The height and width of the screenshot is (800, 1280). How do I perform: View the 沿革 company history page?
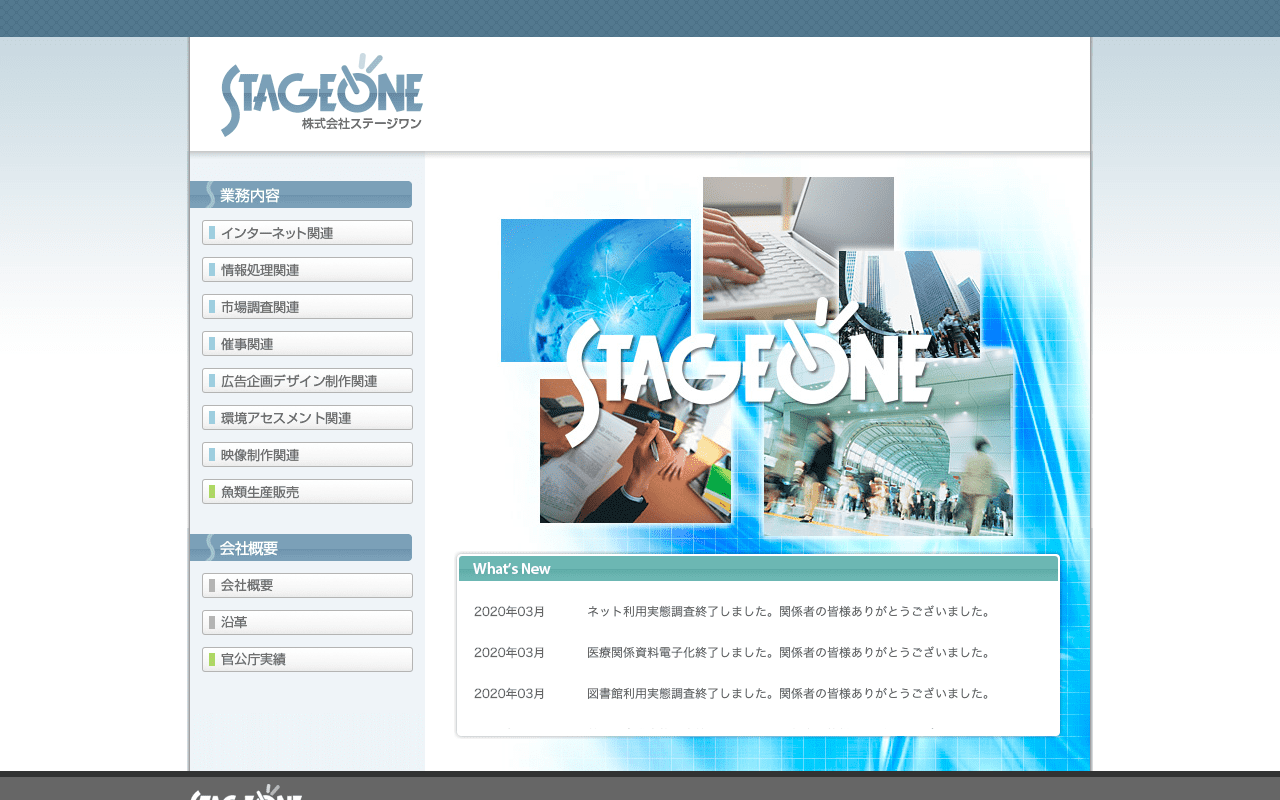coord(307,623)
